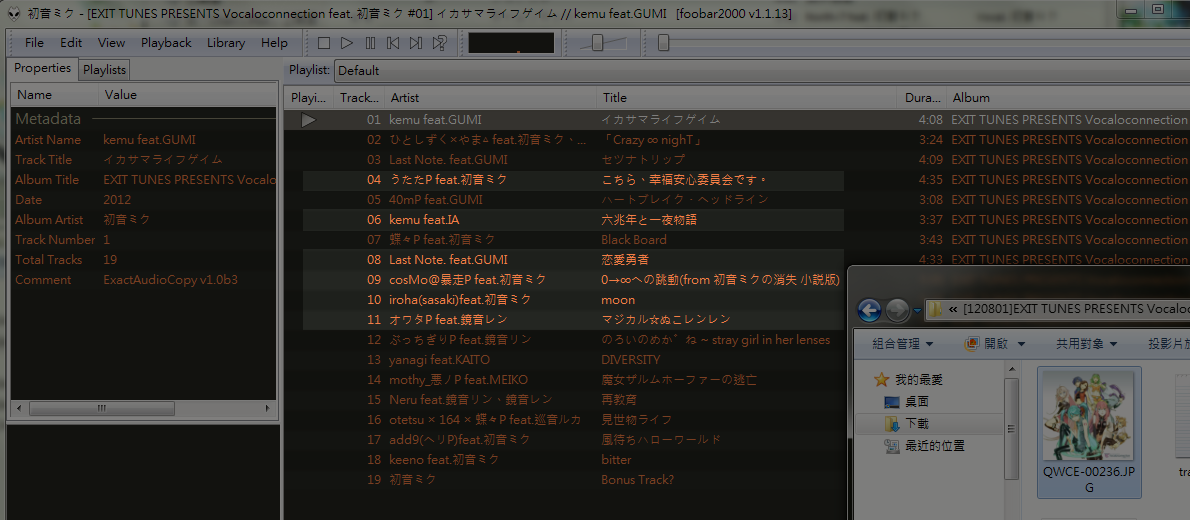This screenshot has height=520, width=1190.
Task: Click Properties scrollbar left arrow
Action: point(18,408)
